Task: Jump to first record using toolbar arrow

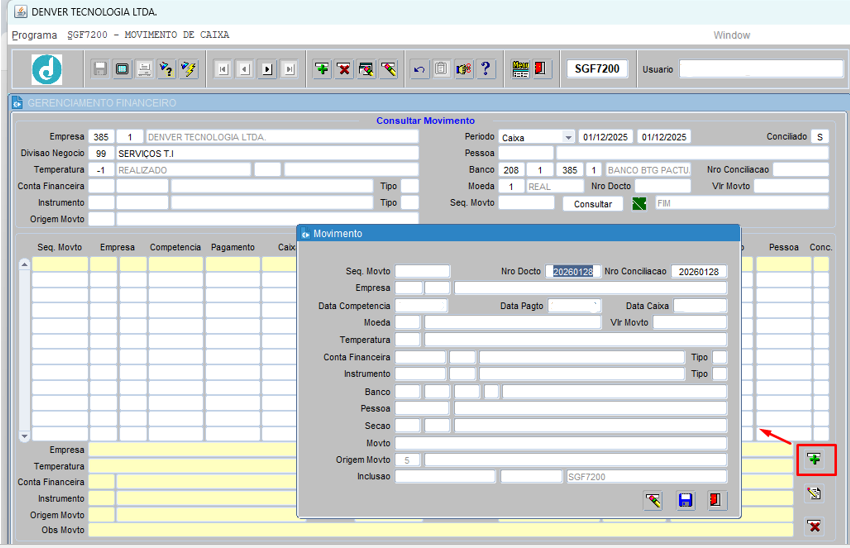Action: (222, 69)
